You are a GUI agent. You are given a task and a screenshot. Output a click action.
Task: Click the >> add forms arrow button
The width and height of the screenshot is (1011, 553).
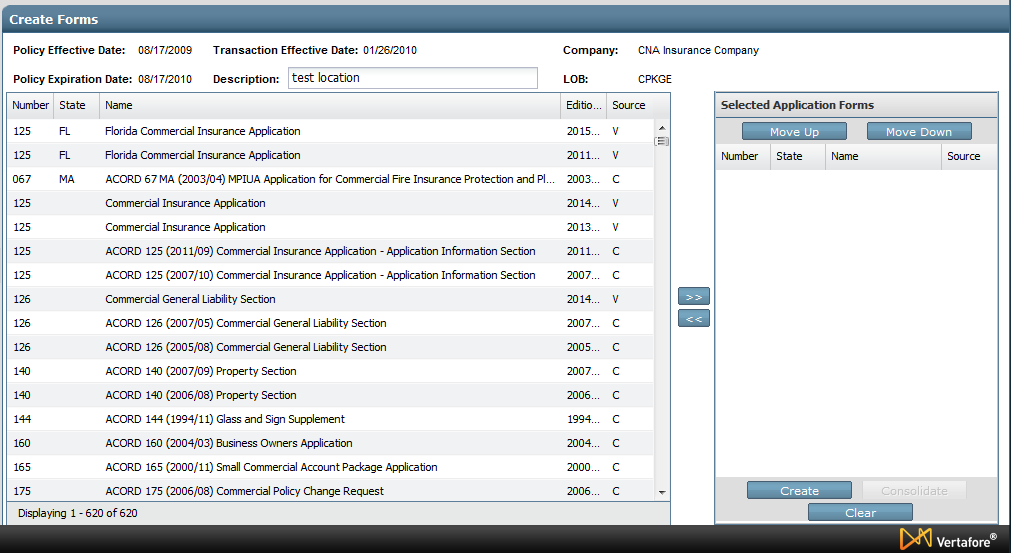point(693,297)
